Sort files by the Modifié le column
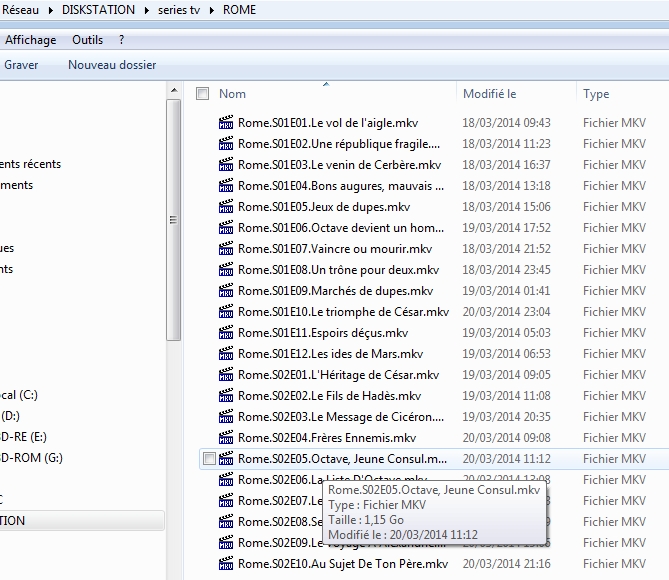The image size is (669, 580). (489, 94)
